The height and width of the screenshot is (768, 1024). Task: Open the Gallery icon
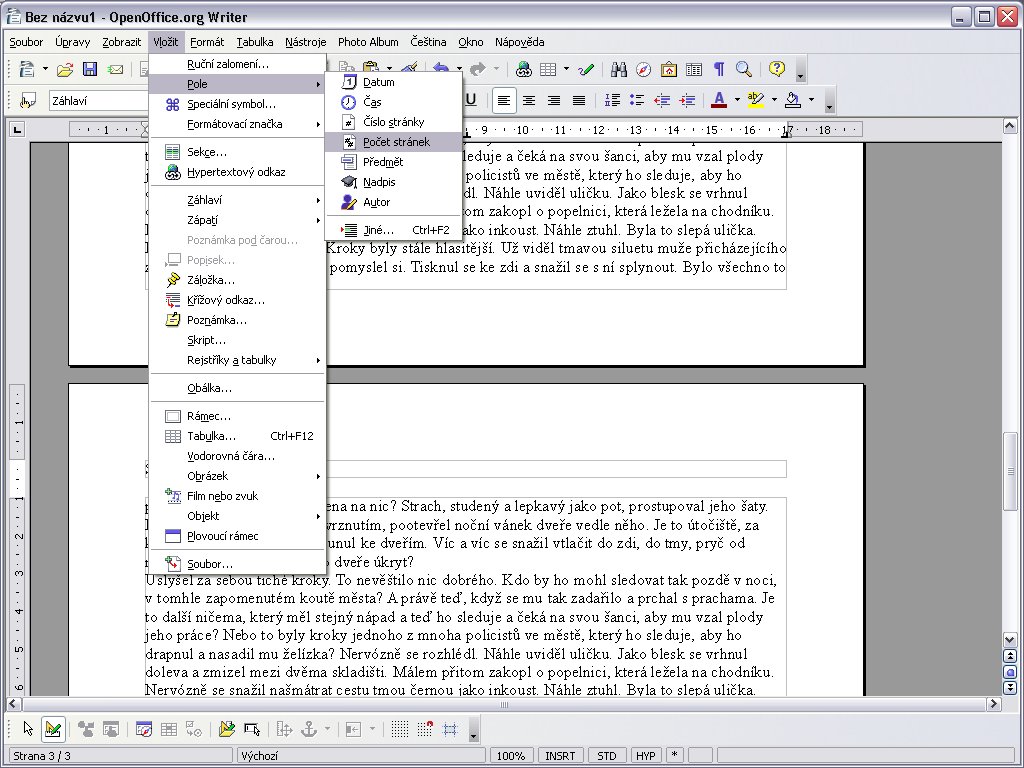[668, 69]
